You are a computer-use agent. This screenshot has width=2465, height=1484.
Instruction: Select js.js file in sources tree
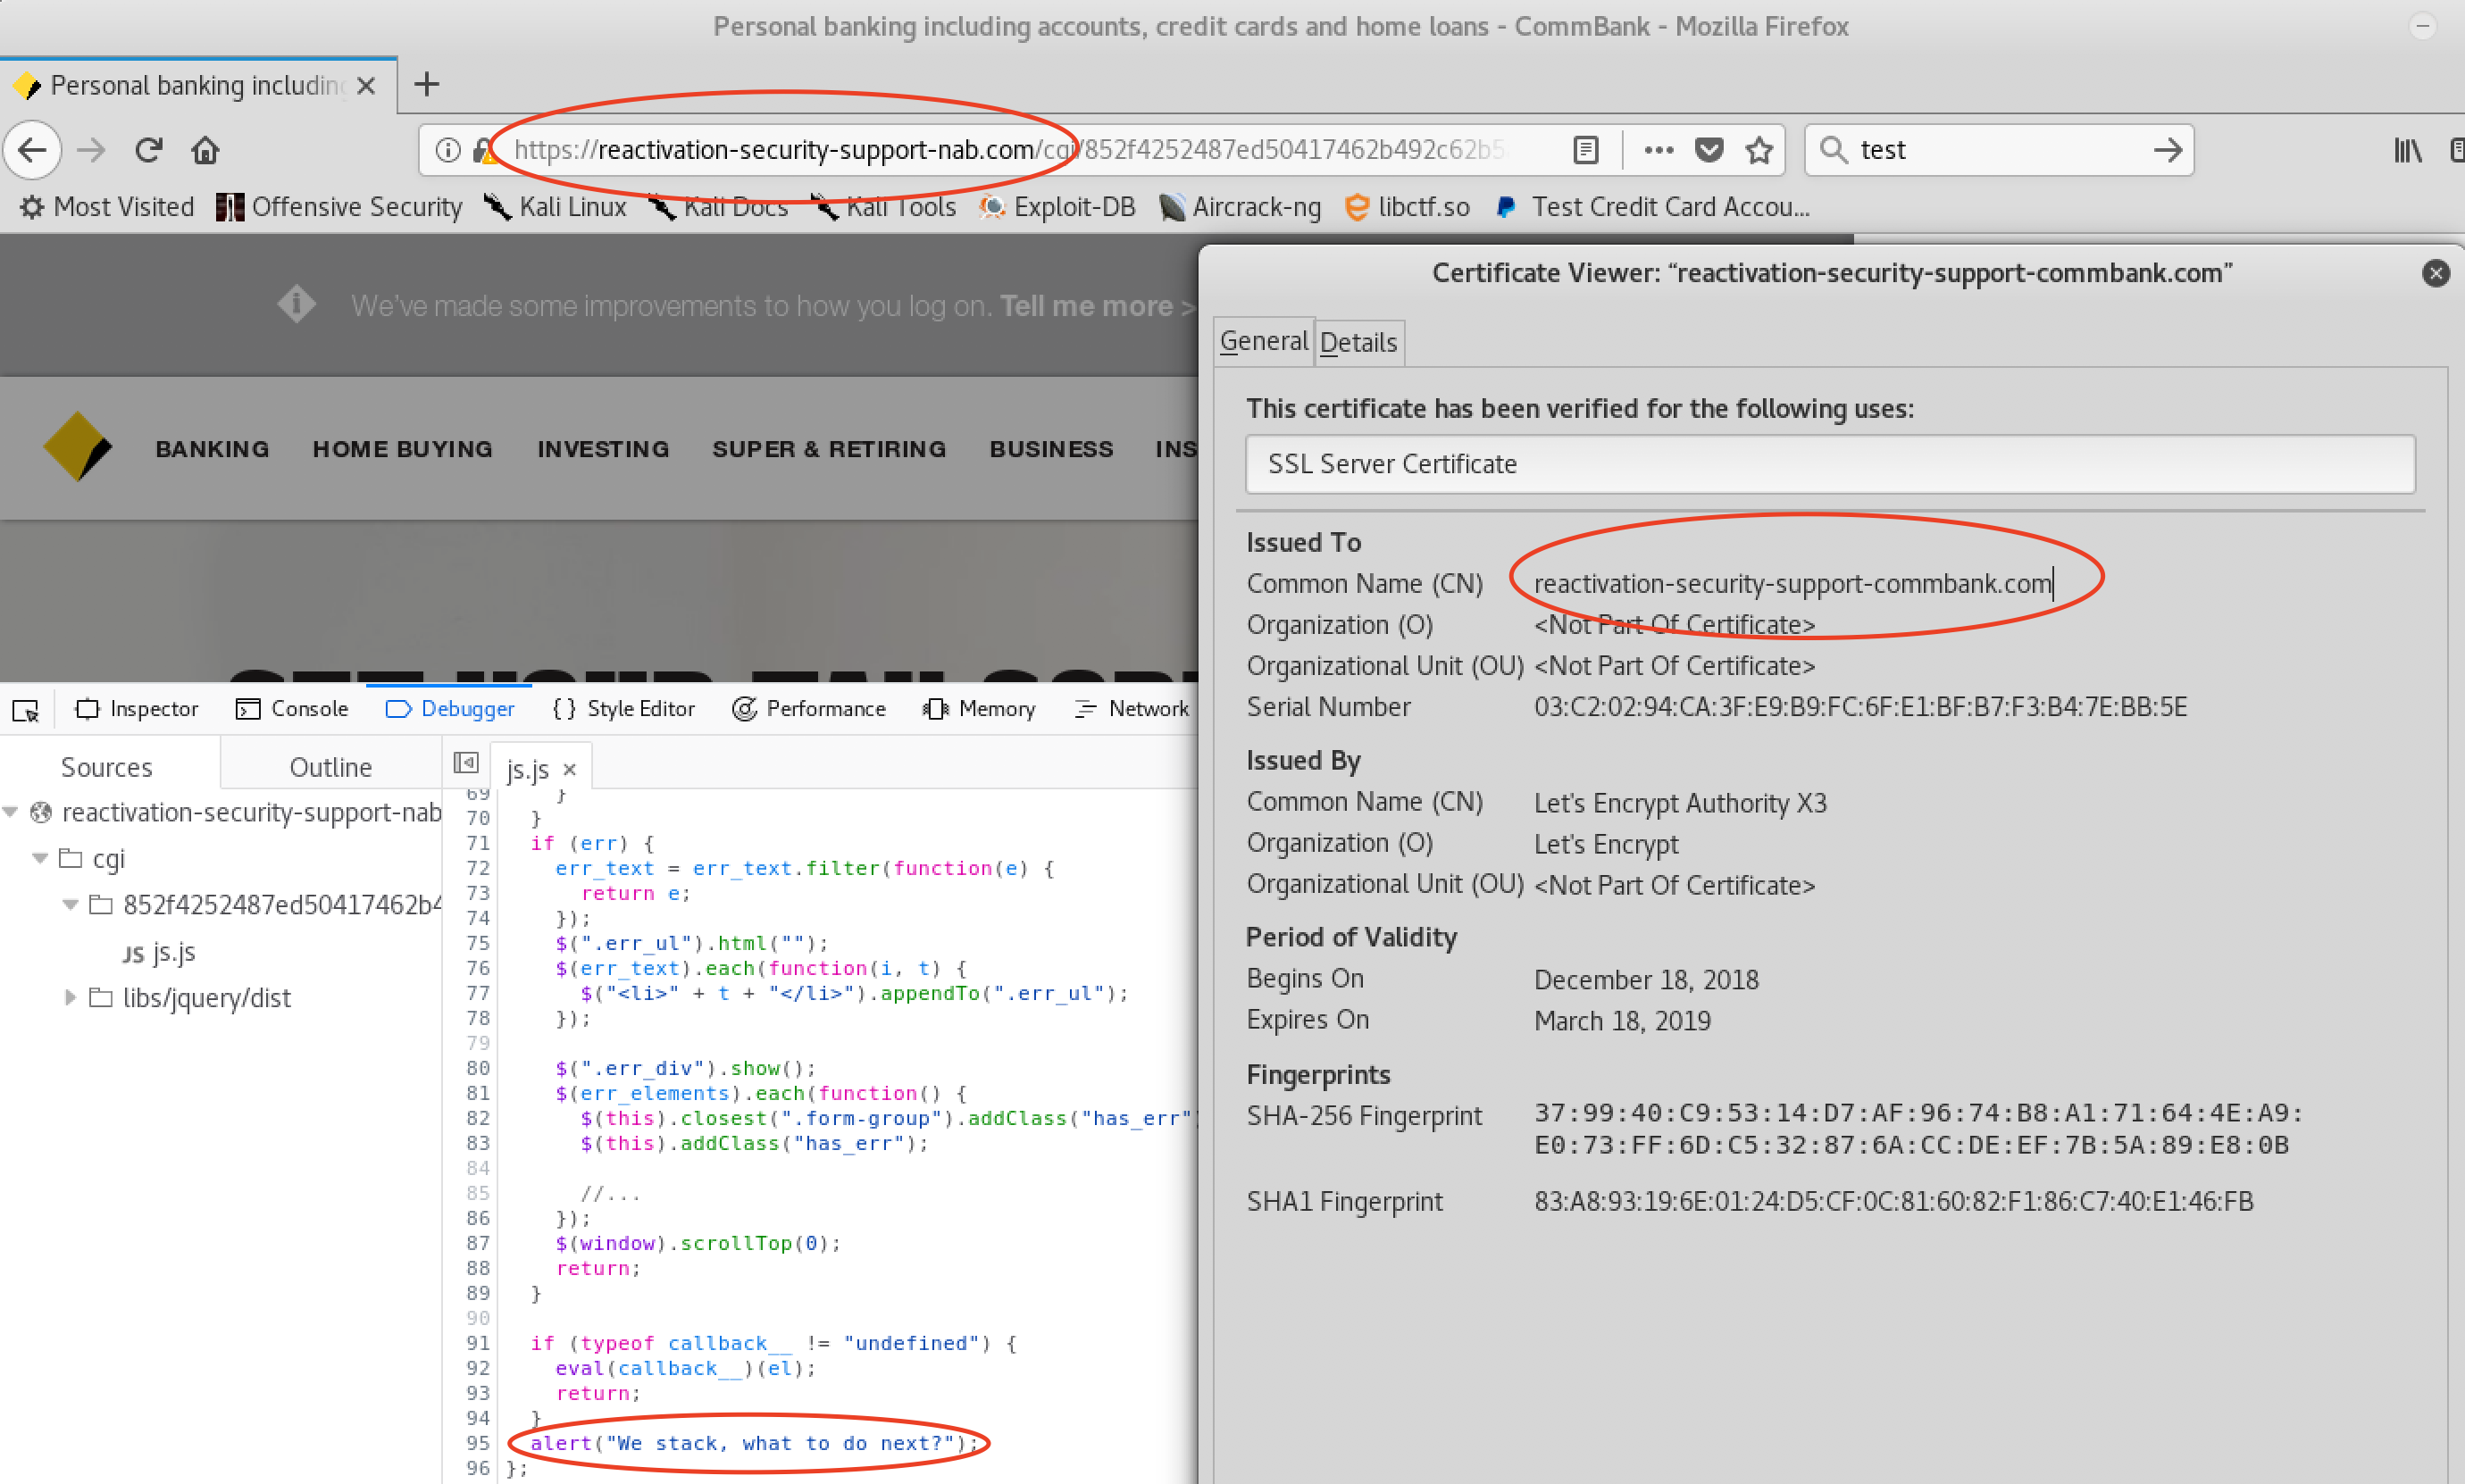pos(160,952)
